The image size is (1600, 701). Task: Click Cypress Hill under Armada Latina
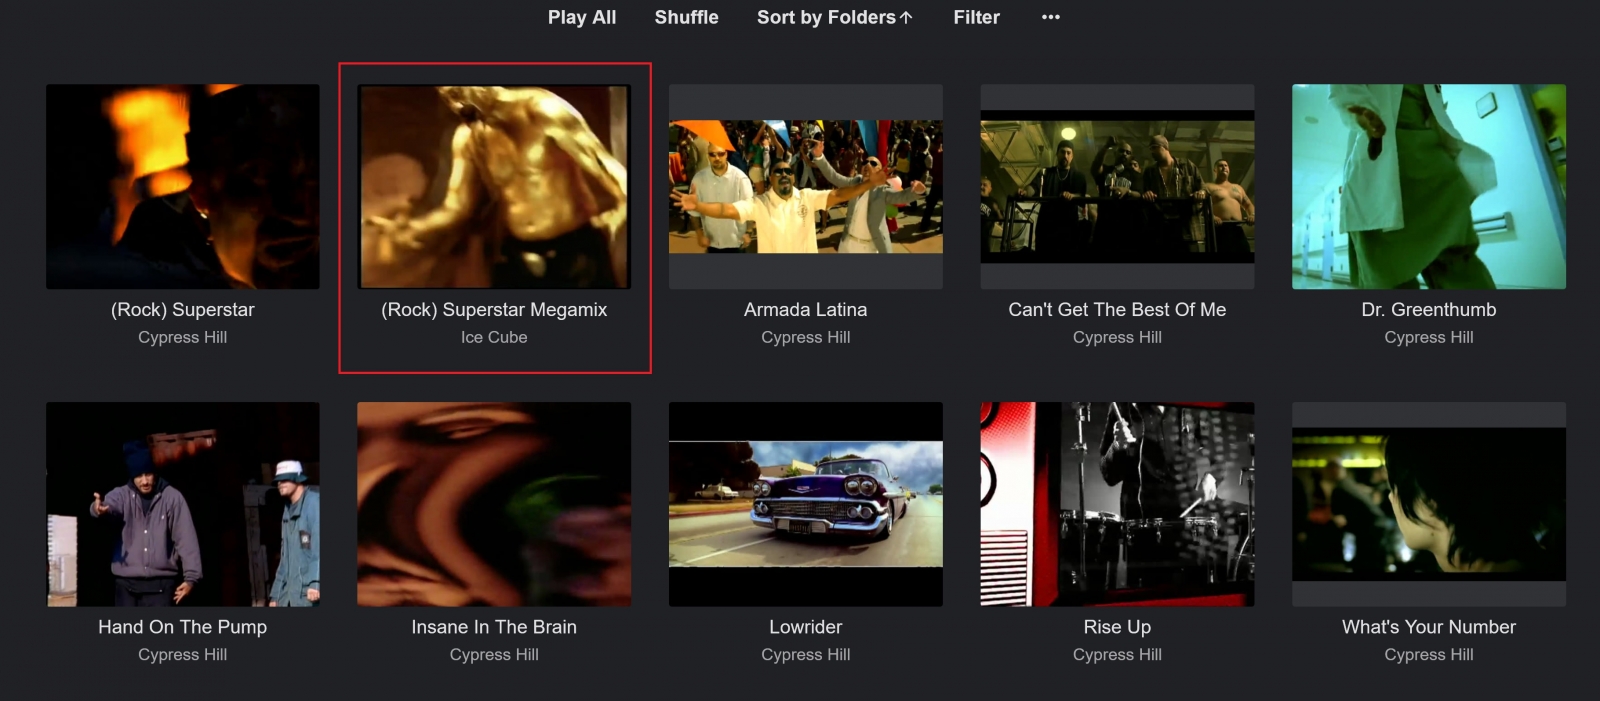click(x=806, y=338)
